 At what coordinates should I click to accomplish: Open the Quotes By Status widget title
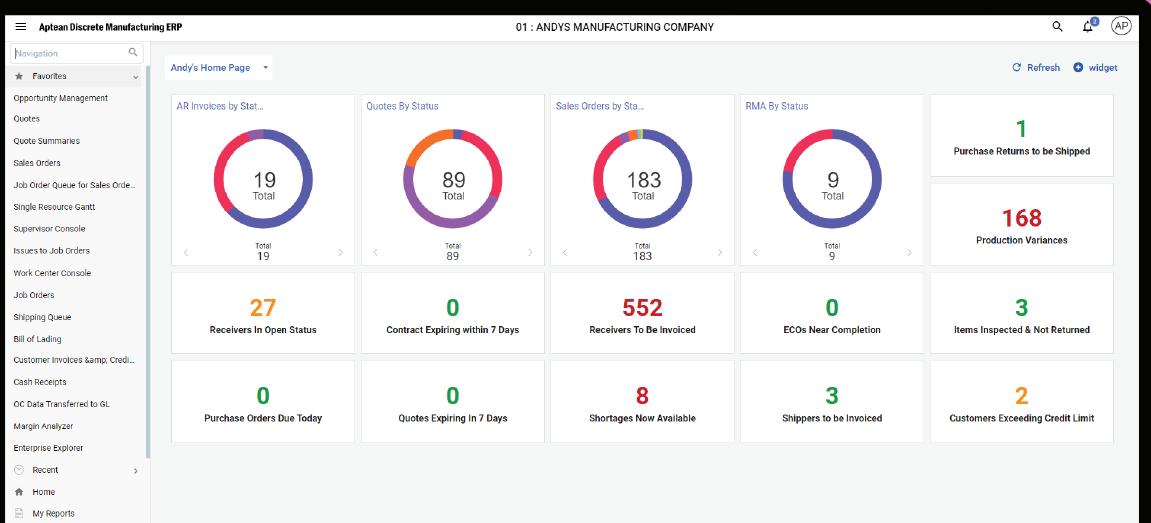(402, 106)
